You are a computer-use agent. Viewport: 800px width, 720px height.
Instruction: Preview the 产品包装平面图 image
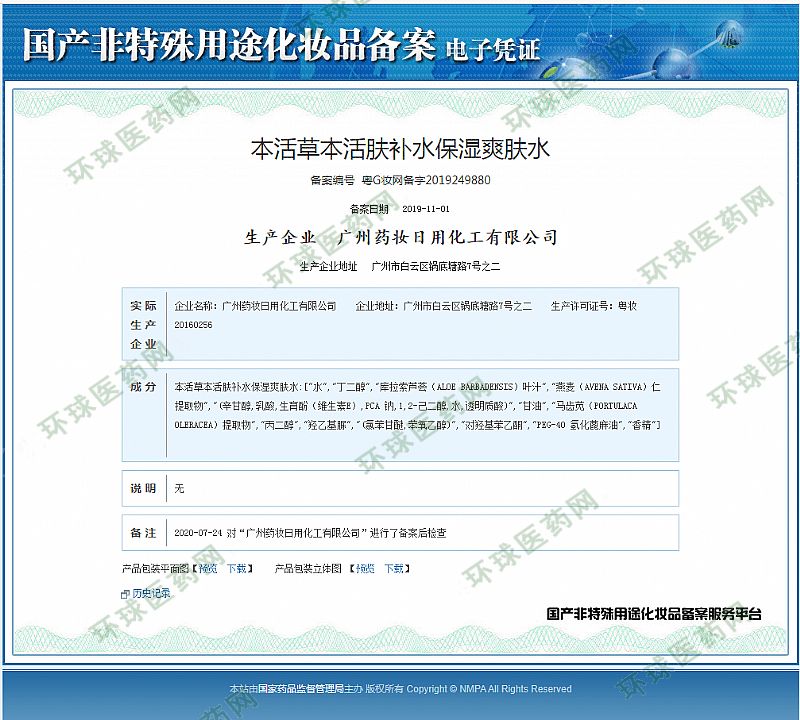click(x=208, y=568)
